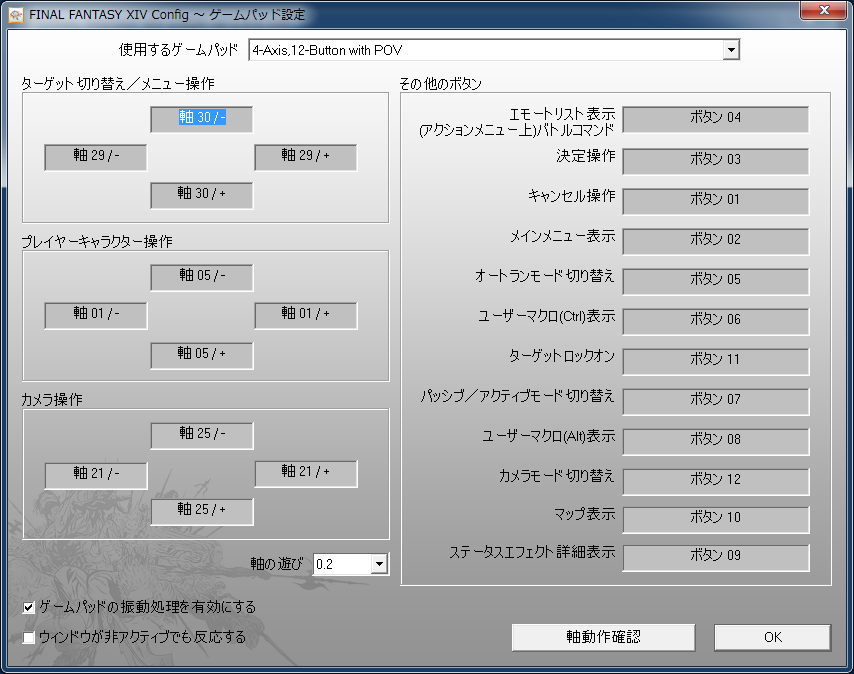Select the 軸 21 / + camera field
The image size is (854, 674).
306,473
